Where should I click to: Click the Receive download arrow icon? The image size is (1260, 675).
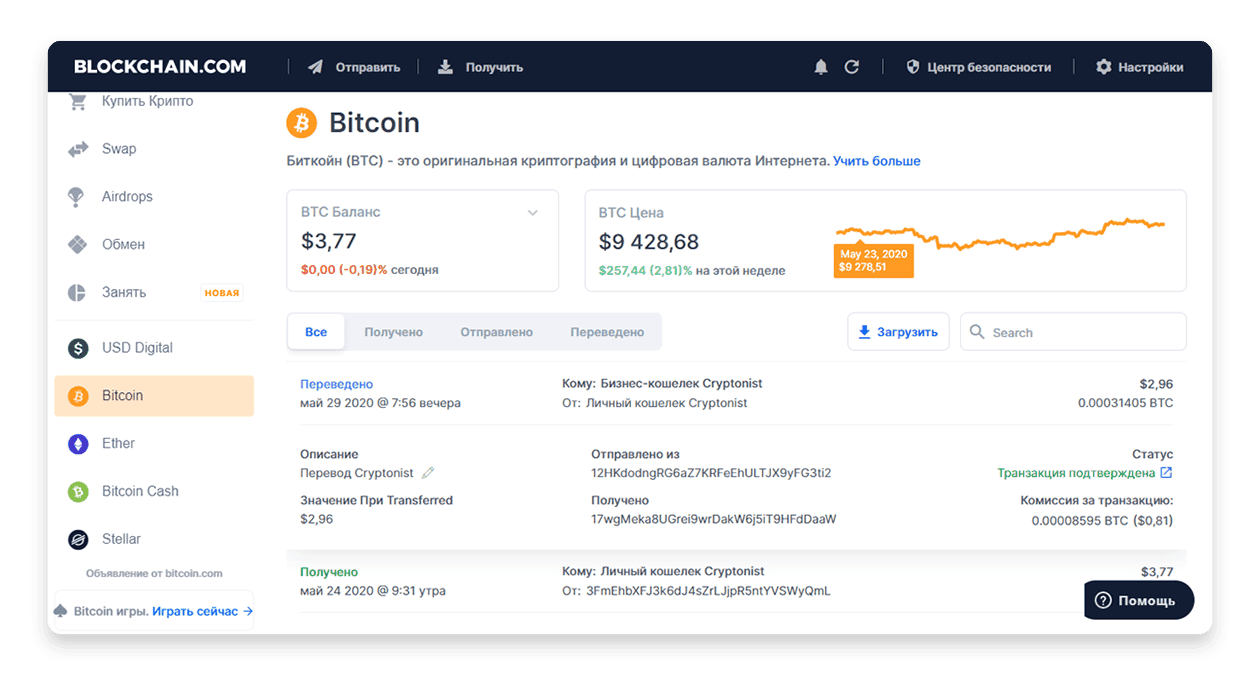pyautogui.click(x=445, y=67)
